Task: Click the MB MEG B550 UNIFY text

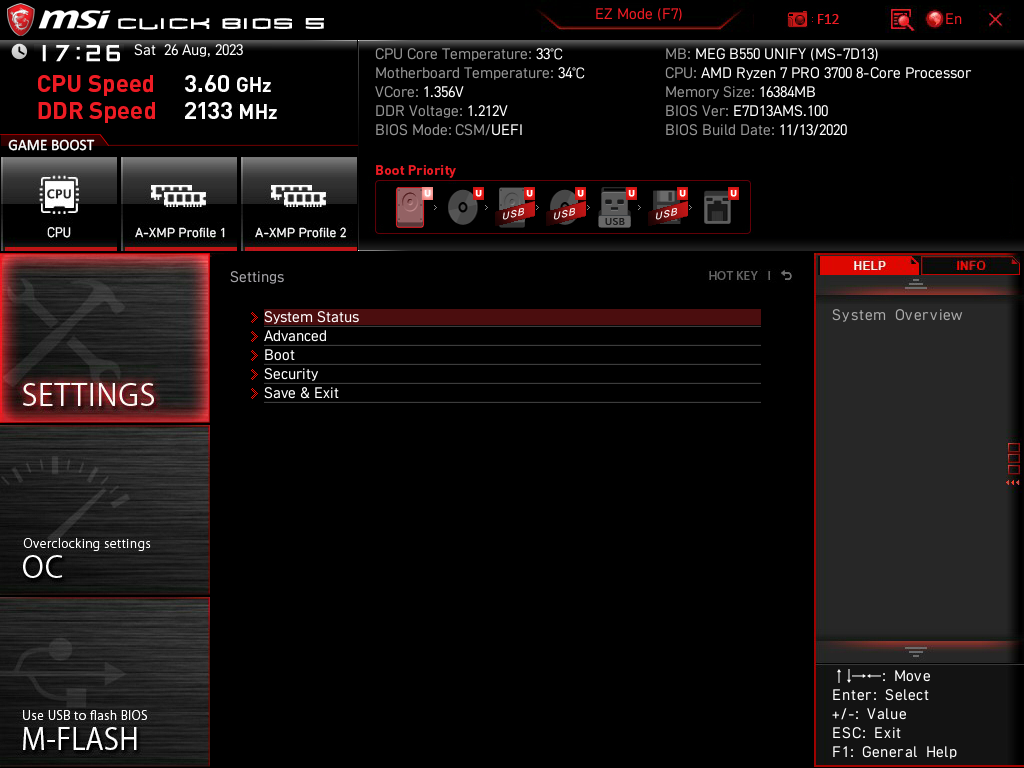Action: [x=771, y=54]
